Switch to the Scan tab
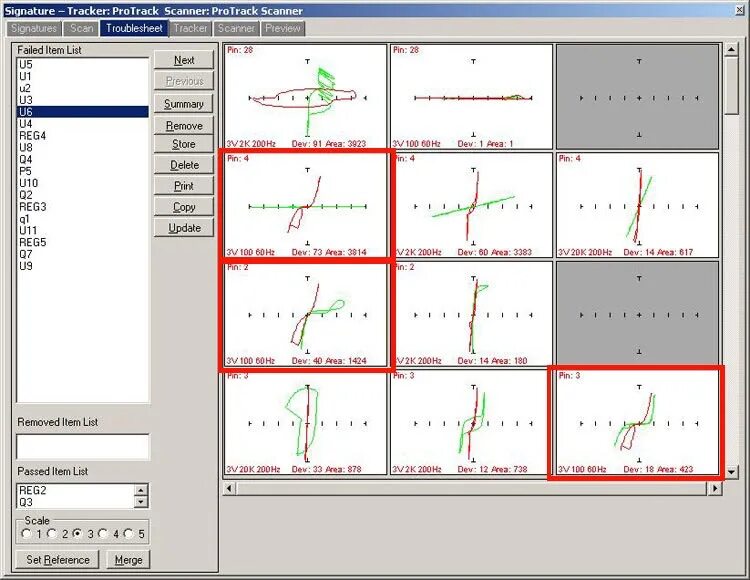Image resolution: width=750 pixels, height=580 pixels. (81, 28)
